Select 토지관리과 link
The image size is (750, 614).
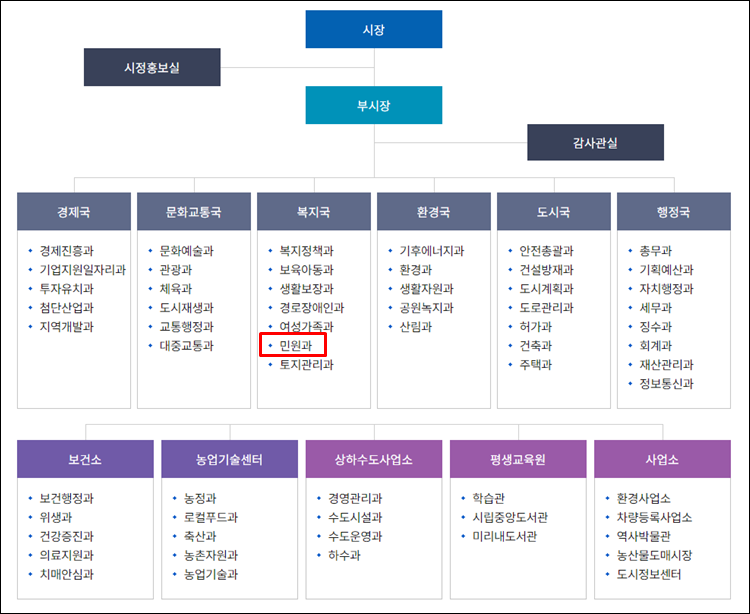pyautogui.click(x=307, y=364)
